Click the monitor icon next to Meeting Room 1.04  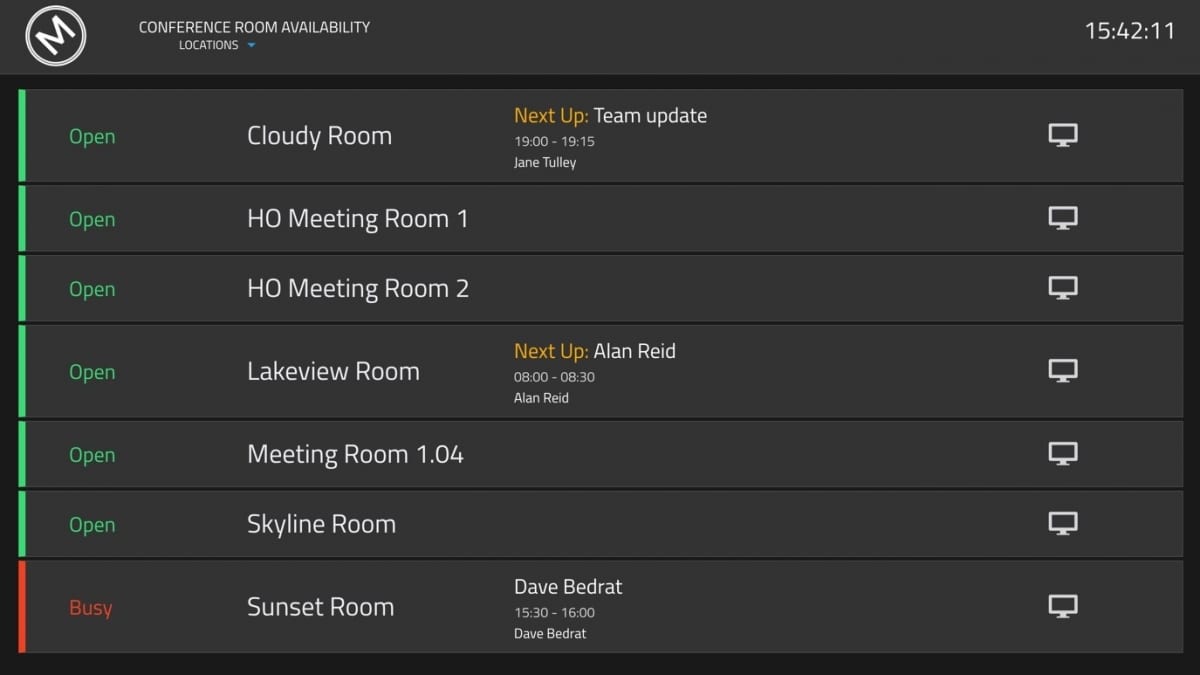coord(1062,453)
